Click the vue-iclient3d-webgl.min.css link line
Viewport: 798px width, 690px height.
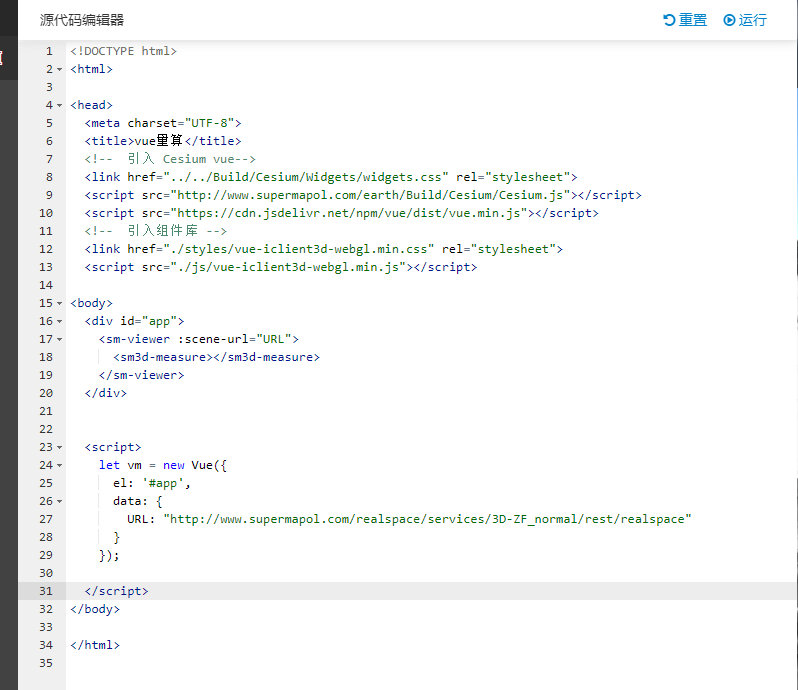pyautogui.click(x=324, y=249)
